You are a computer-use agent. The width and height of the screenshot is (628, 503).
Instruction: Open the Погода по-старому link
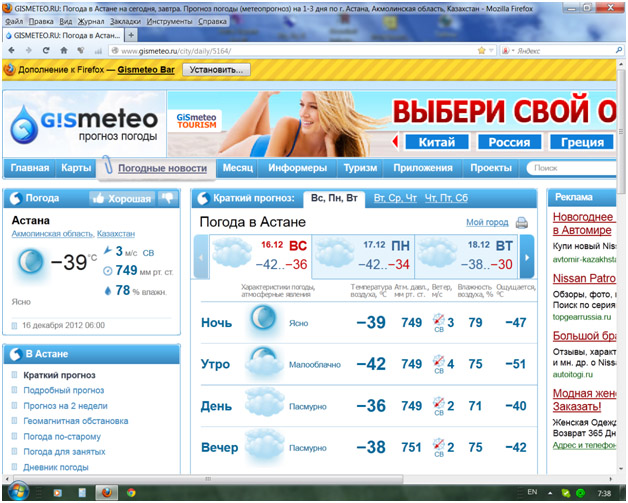point(62,437)
